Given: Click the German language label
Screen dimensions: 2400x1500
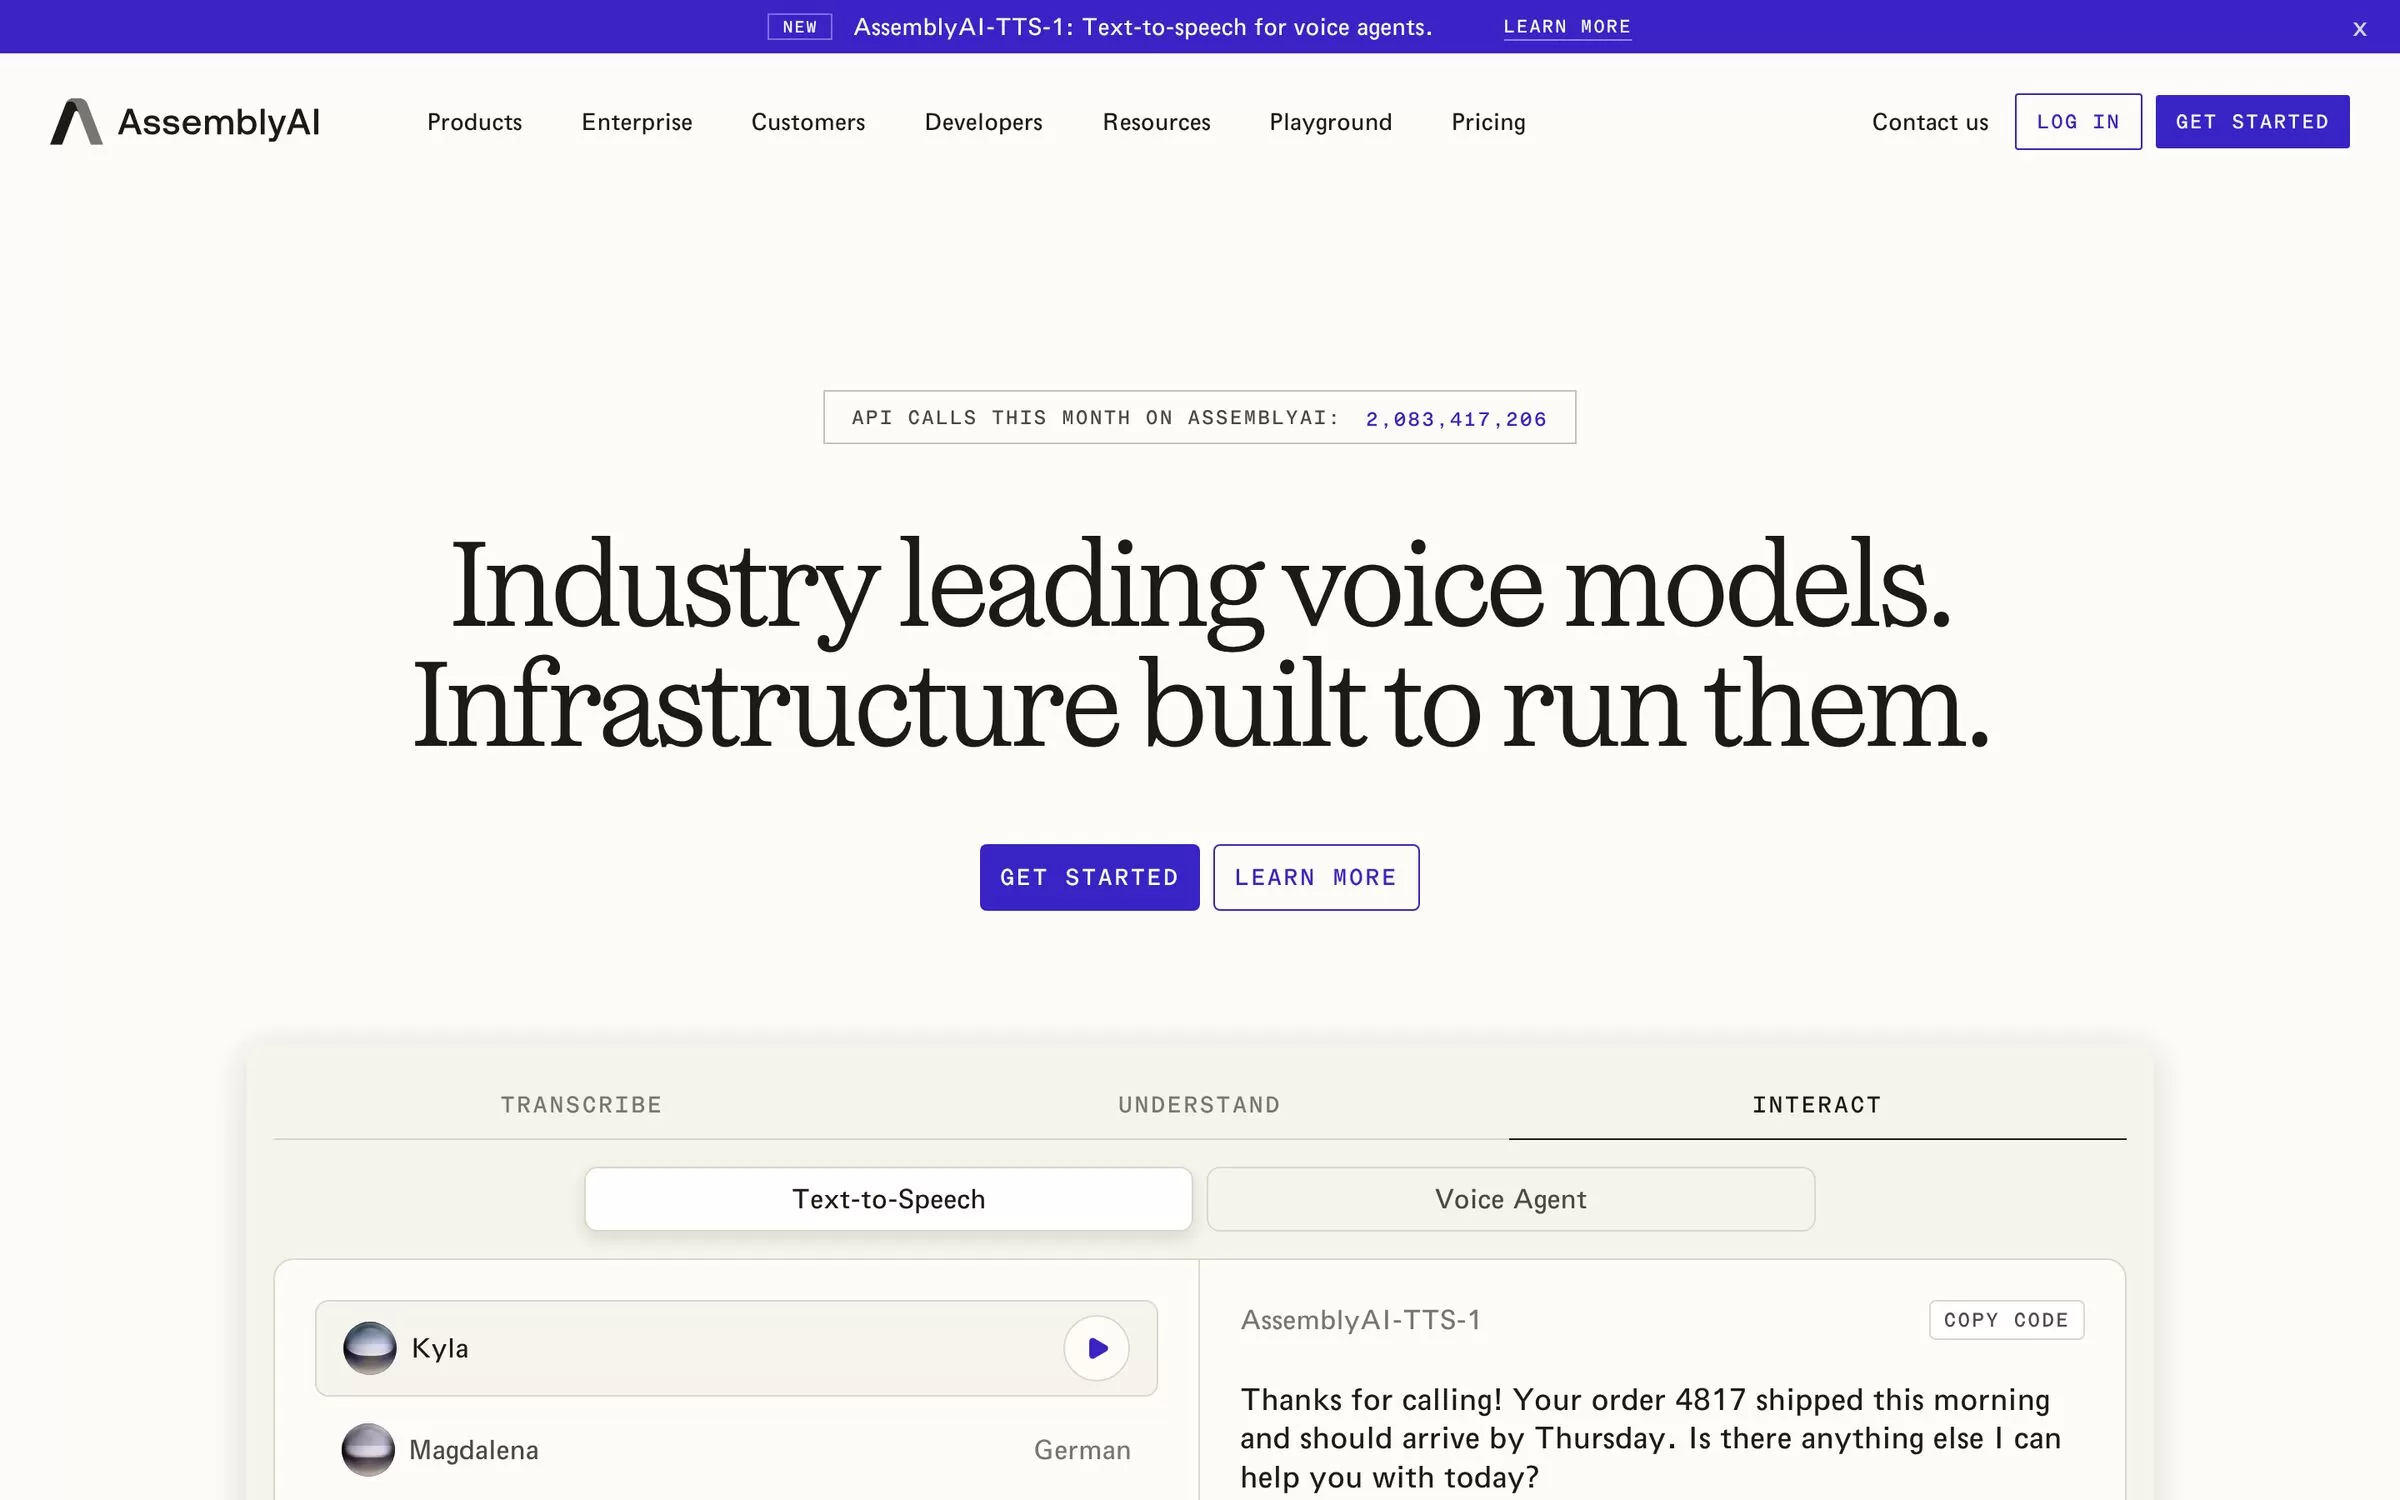Looking at the screenshot, I should click(1082, 1449).
